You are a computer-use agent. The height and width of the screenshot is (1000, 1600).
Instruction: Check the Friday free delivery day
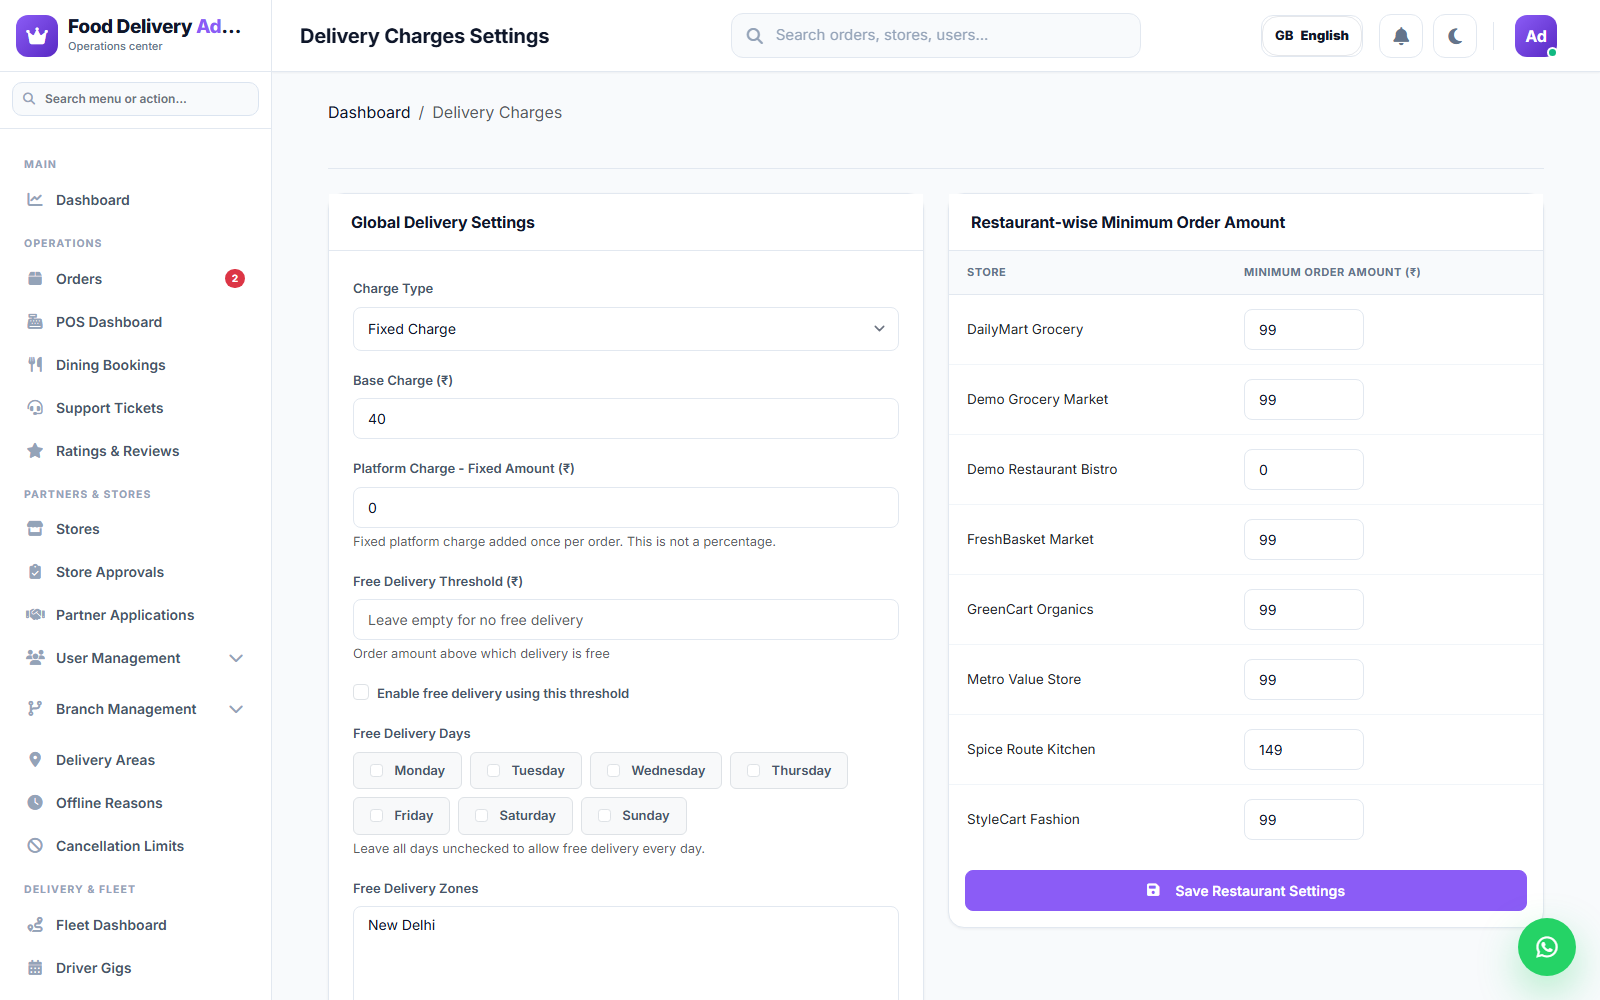377,815
